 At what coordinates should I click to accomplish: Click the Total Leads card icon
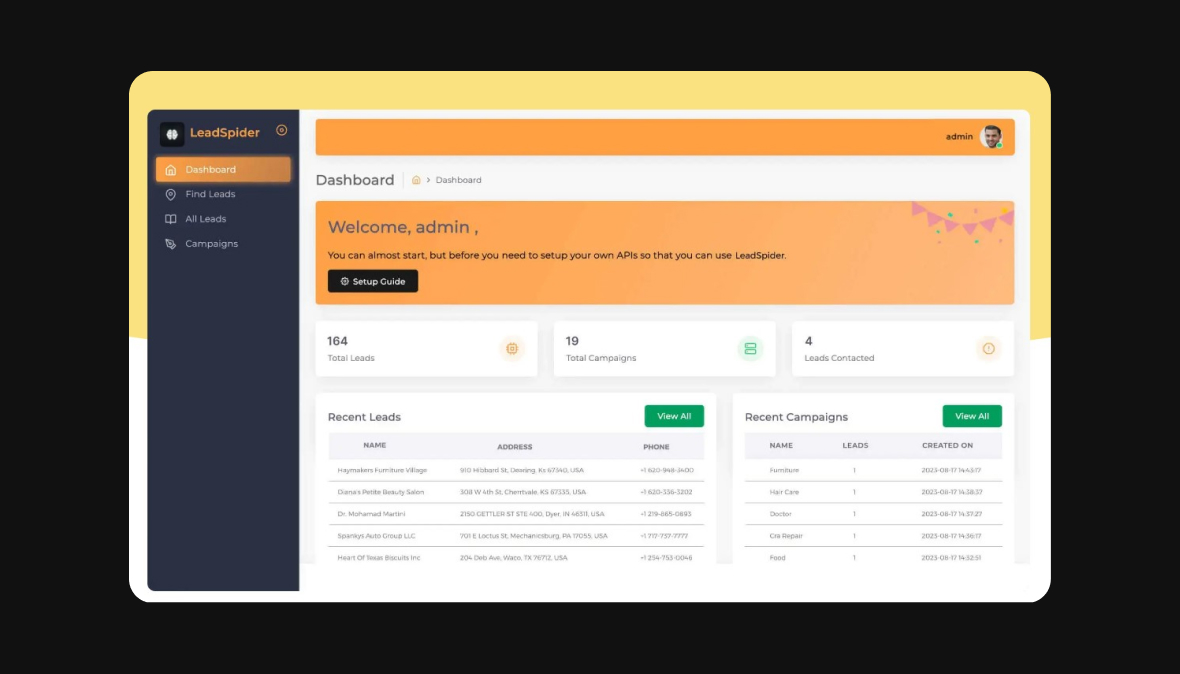coord(512,349)
